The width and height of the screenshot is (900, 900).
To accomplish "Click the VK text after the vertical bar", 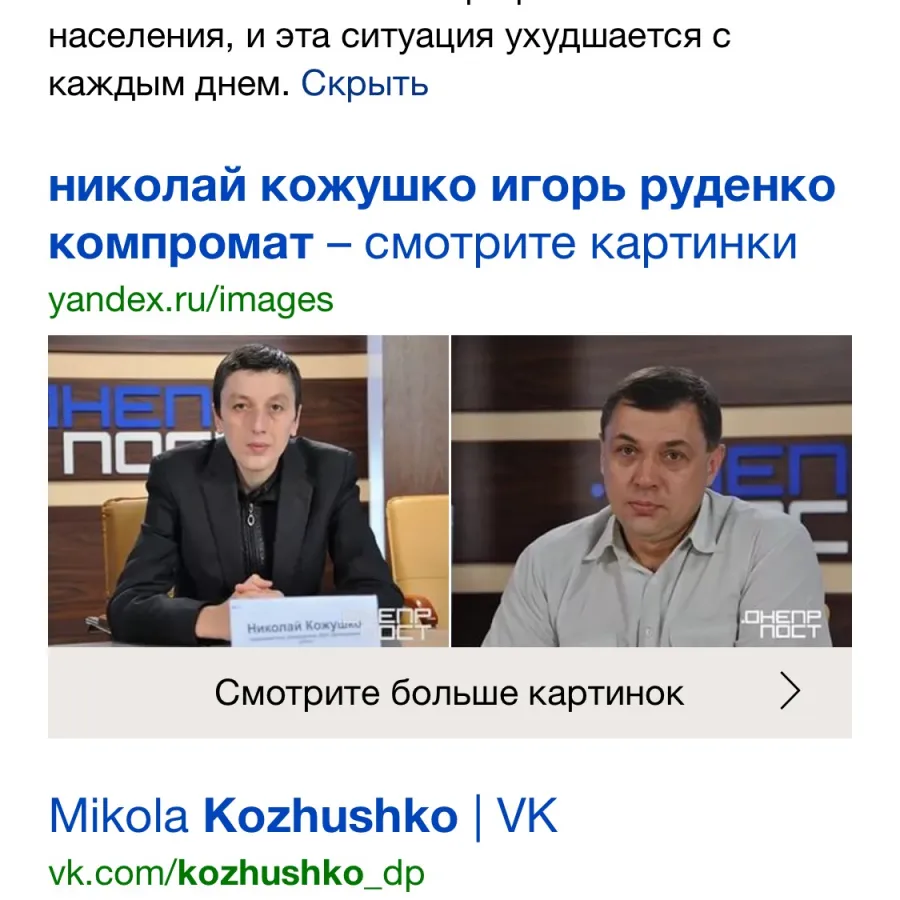I will [527, 816].
